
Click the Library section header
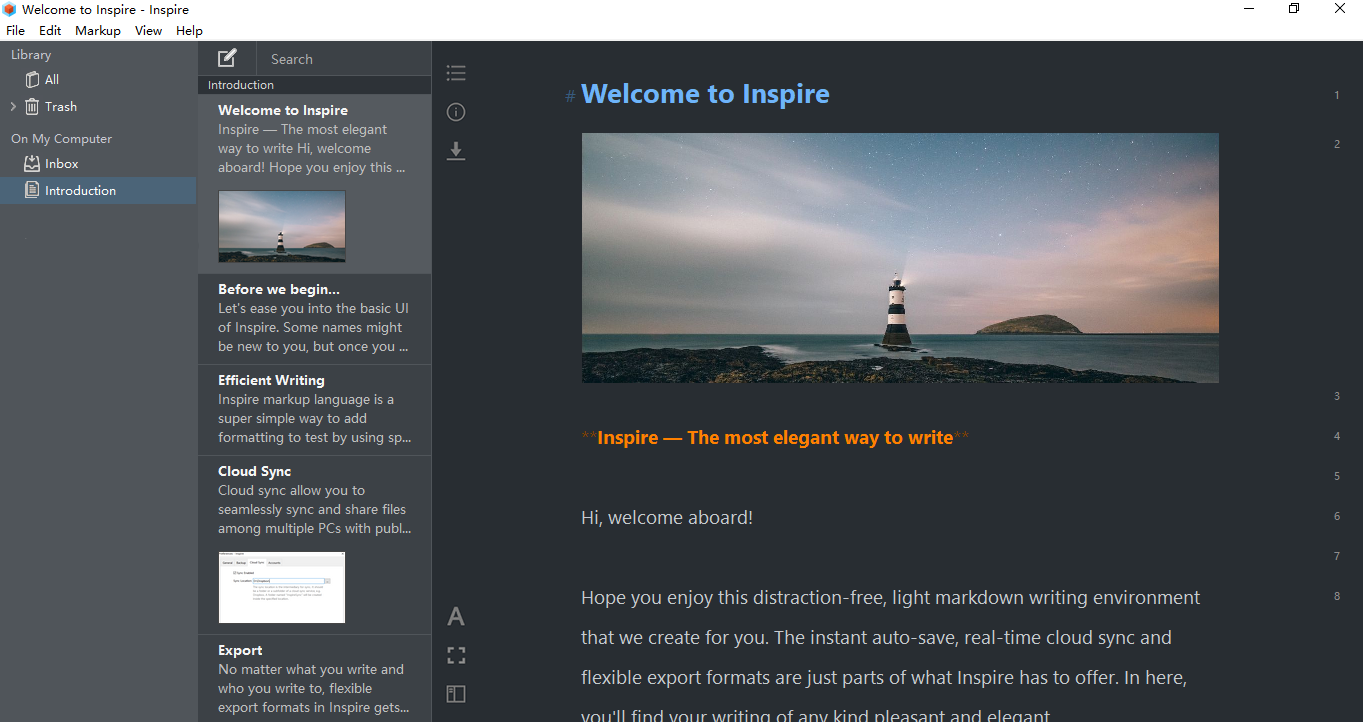tap(31, 55)
